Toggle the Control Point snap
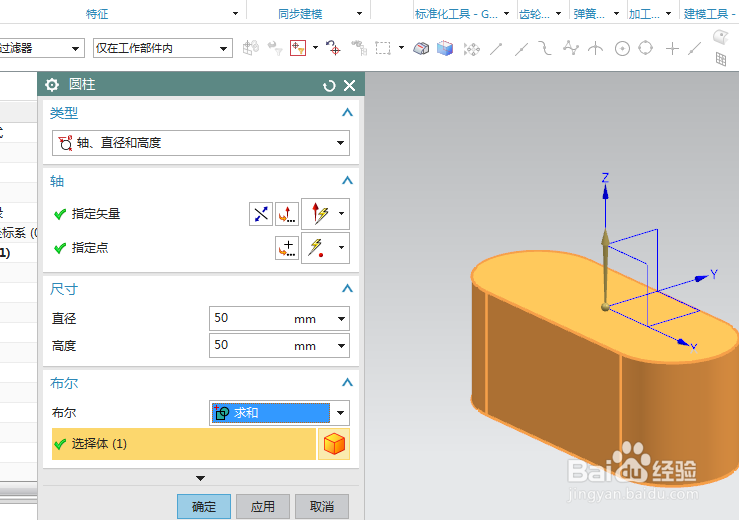Screen dimensions: 739x520 [545, 48]
